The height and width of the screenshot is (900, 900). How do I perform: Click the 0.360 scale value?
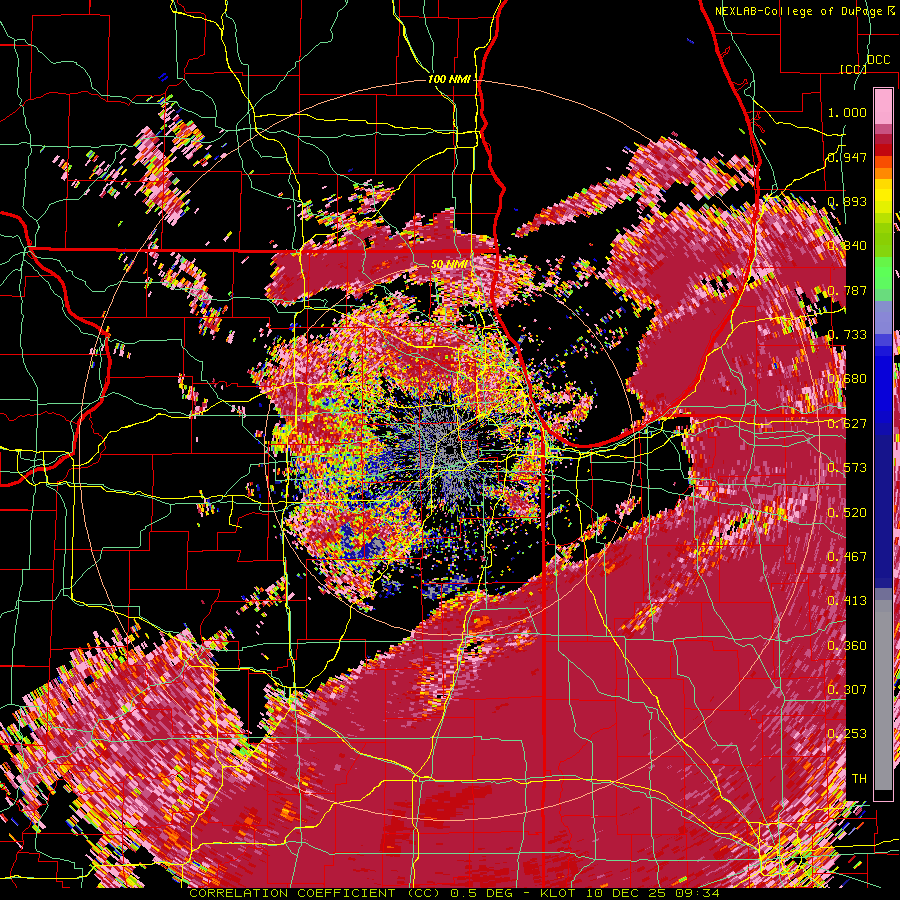847,646
